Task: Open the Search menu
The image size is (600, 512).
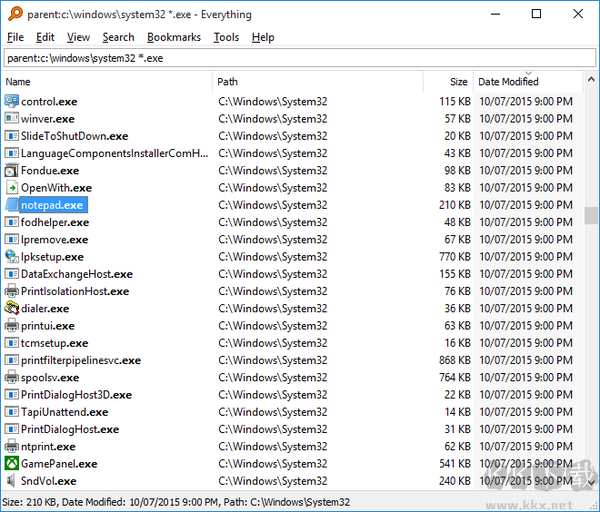Action: tap(118, 37)
